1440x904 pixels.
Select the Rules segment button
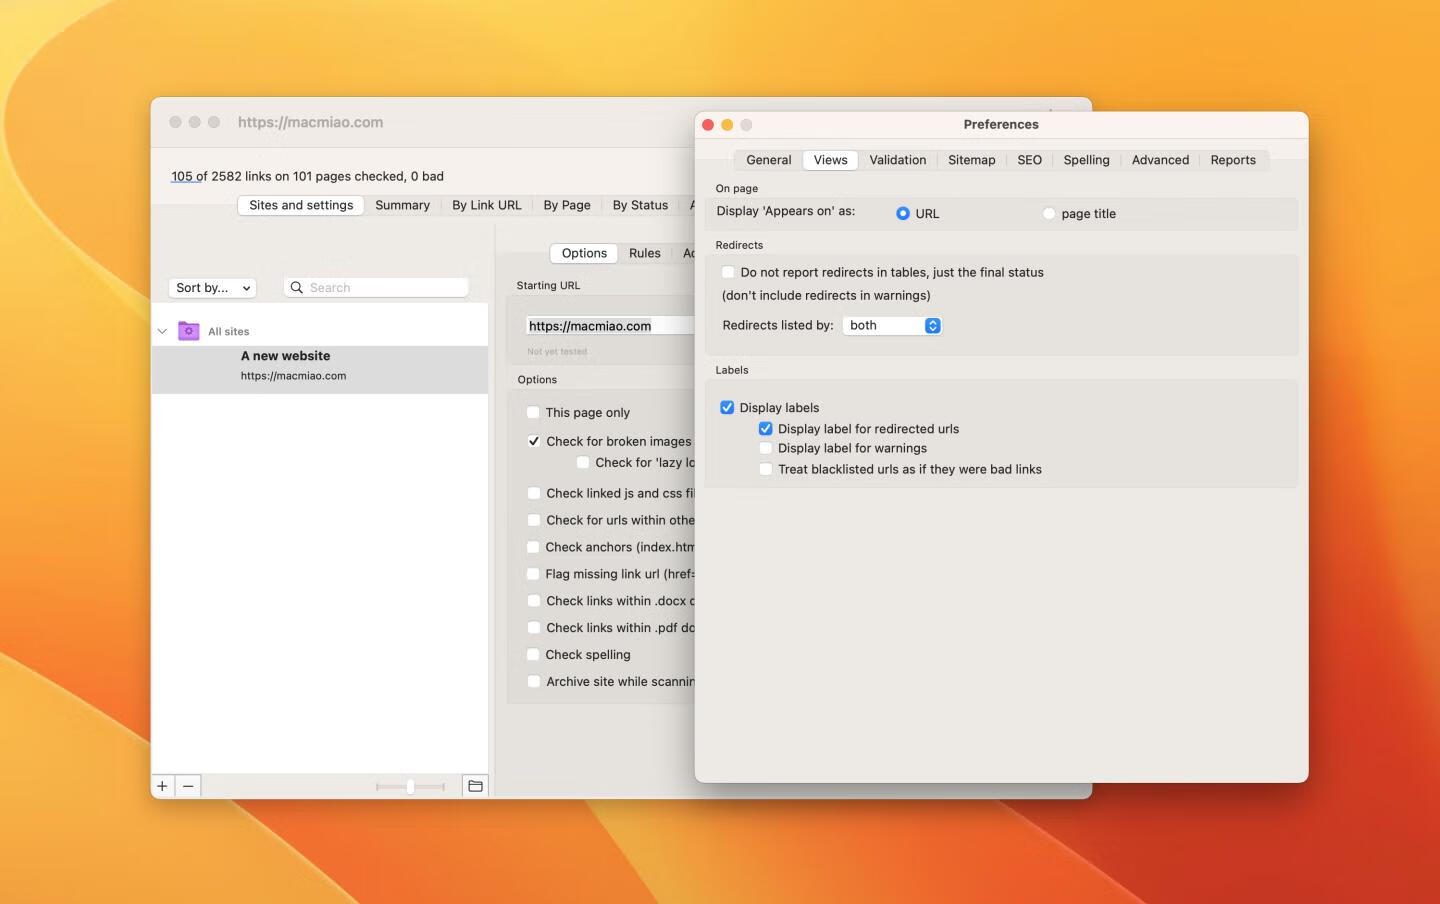644,253
